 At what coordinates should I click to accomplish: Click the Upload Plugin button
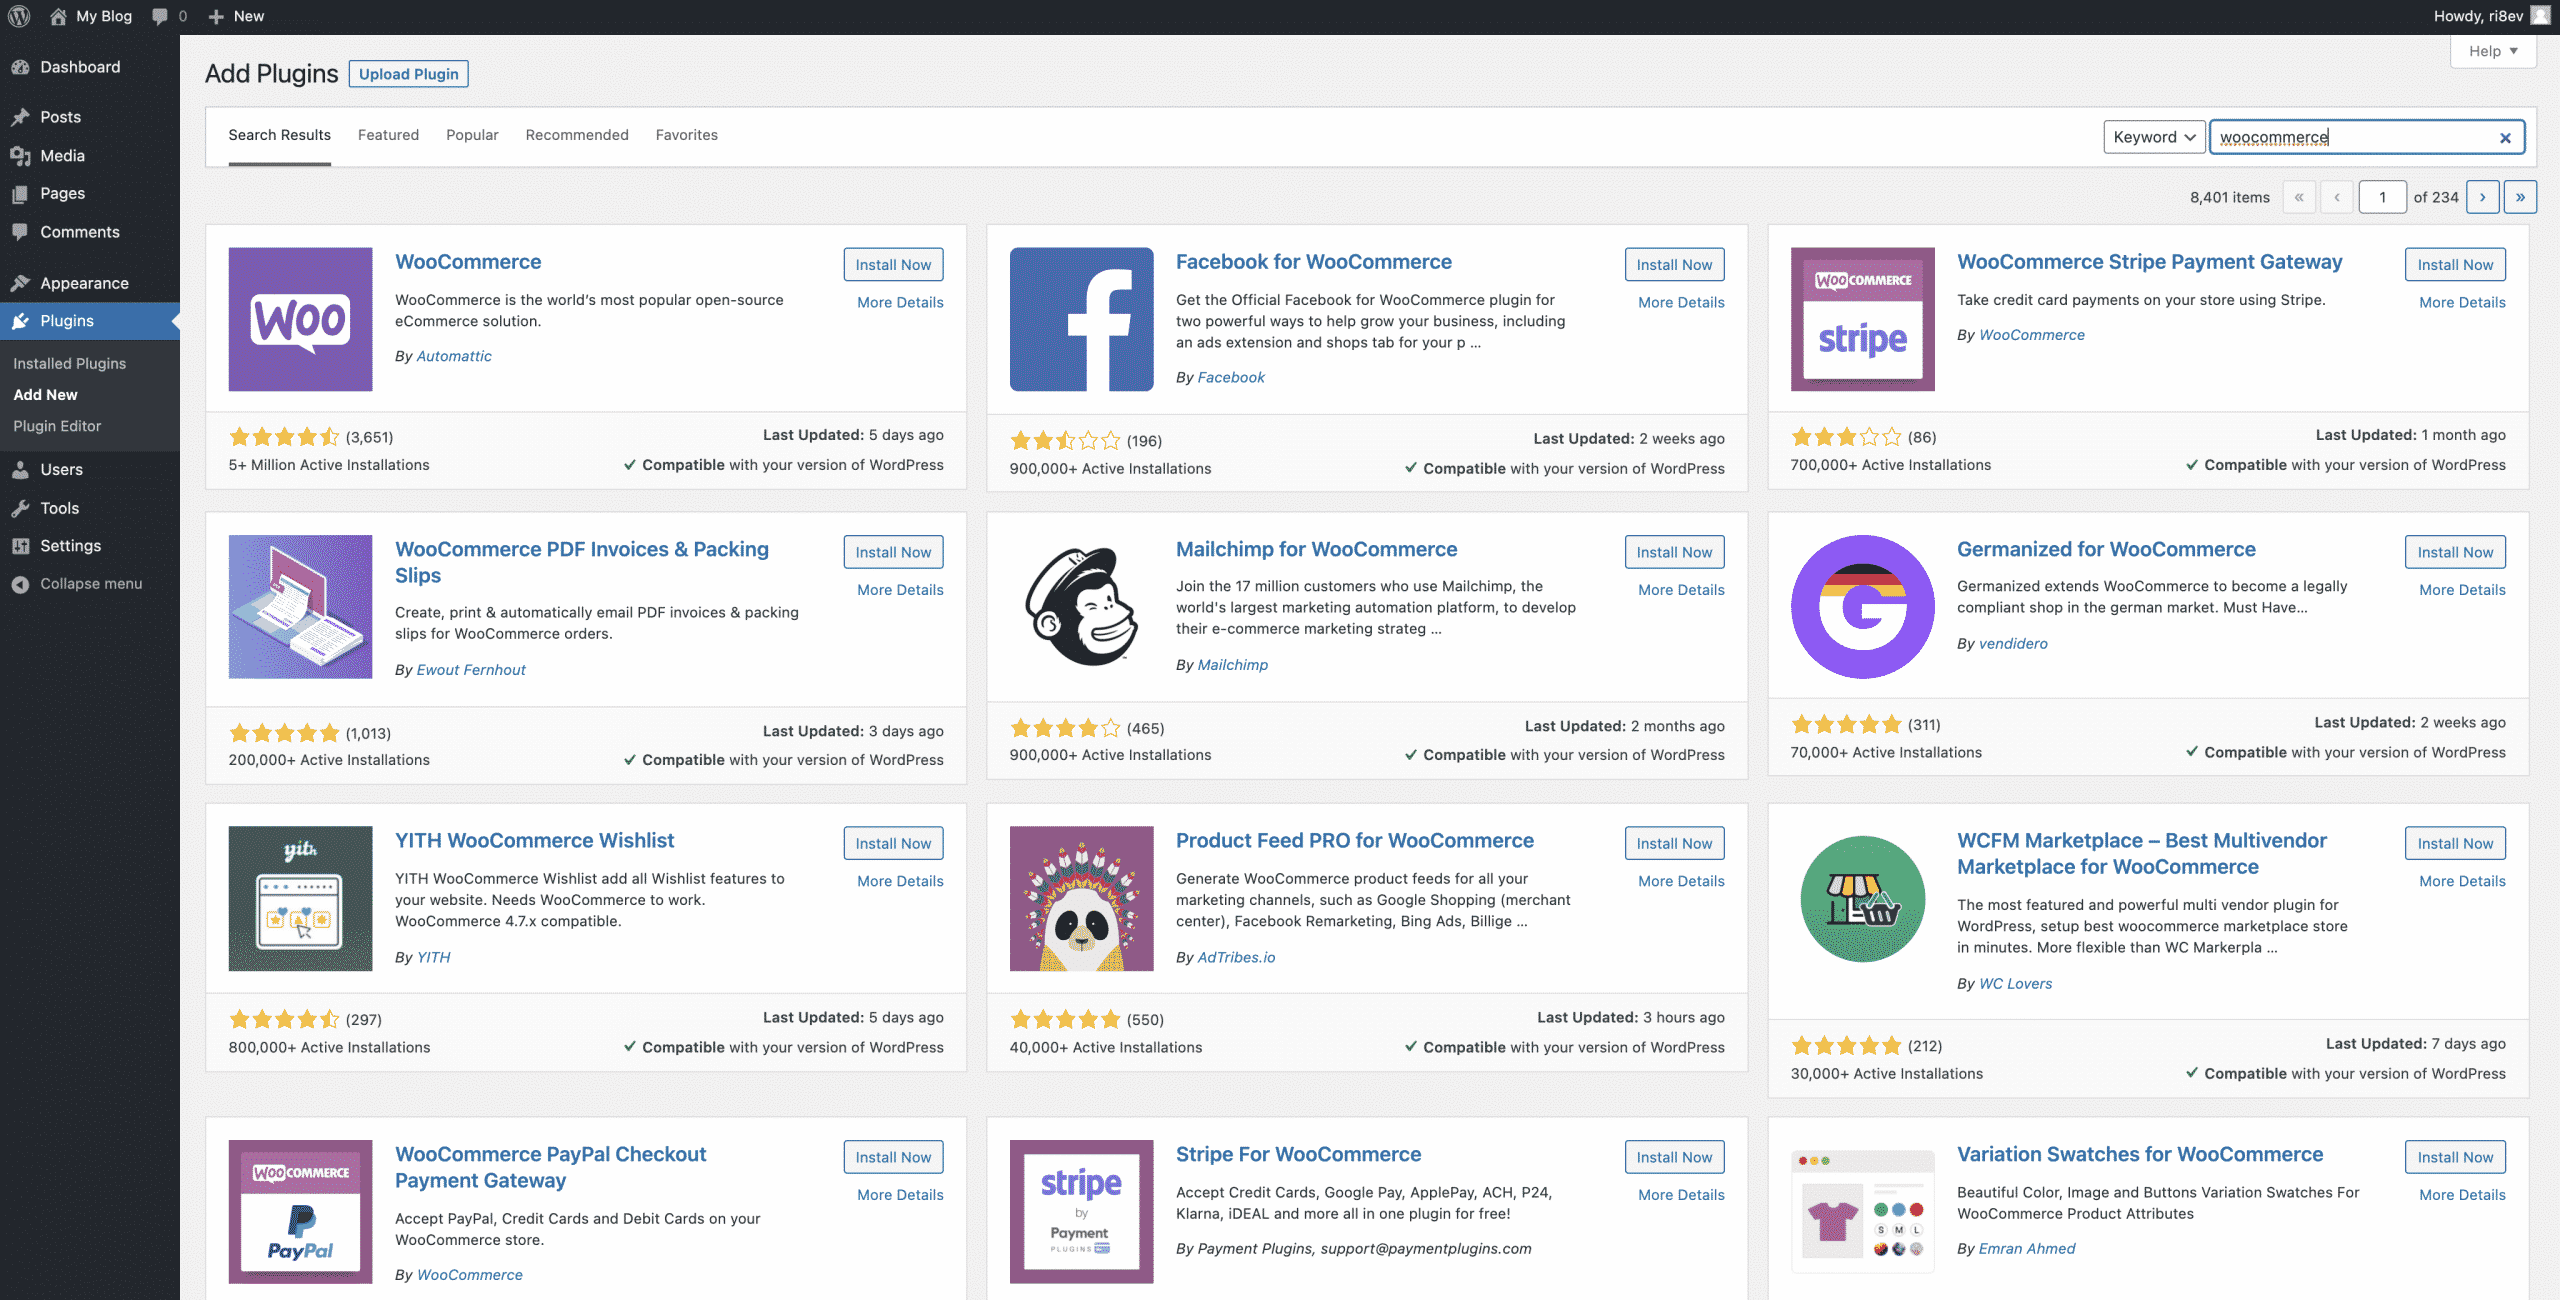pos(408,74)
